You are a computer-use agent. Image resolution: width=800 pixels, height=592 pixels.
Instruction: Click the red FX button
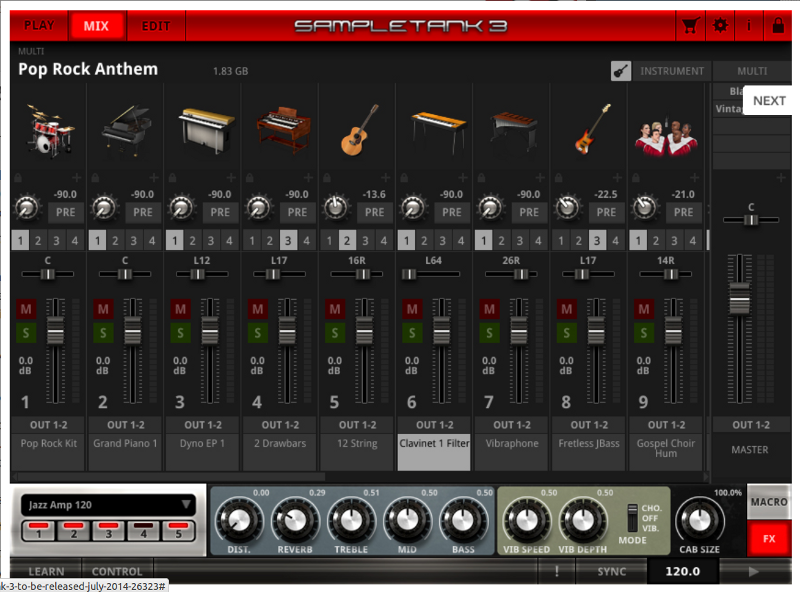pos(769,538)
